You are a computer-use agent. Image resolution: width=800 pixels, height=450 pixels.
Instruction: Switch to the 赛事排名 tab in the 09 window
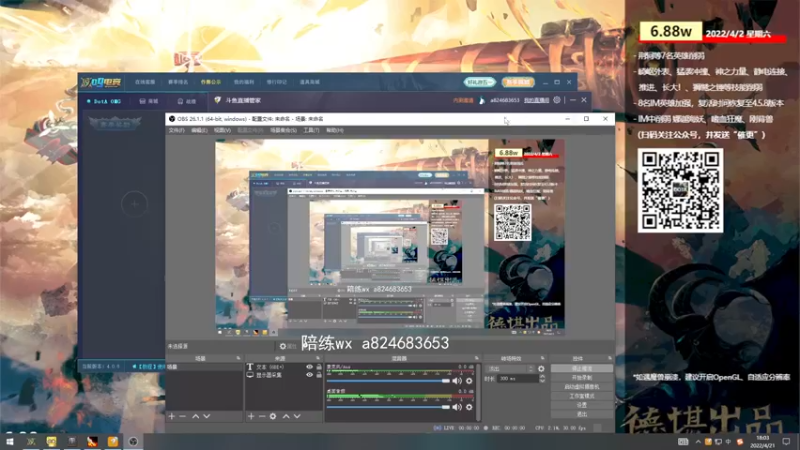[178, 82]
